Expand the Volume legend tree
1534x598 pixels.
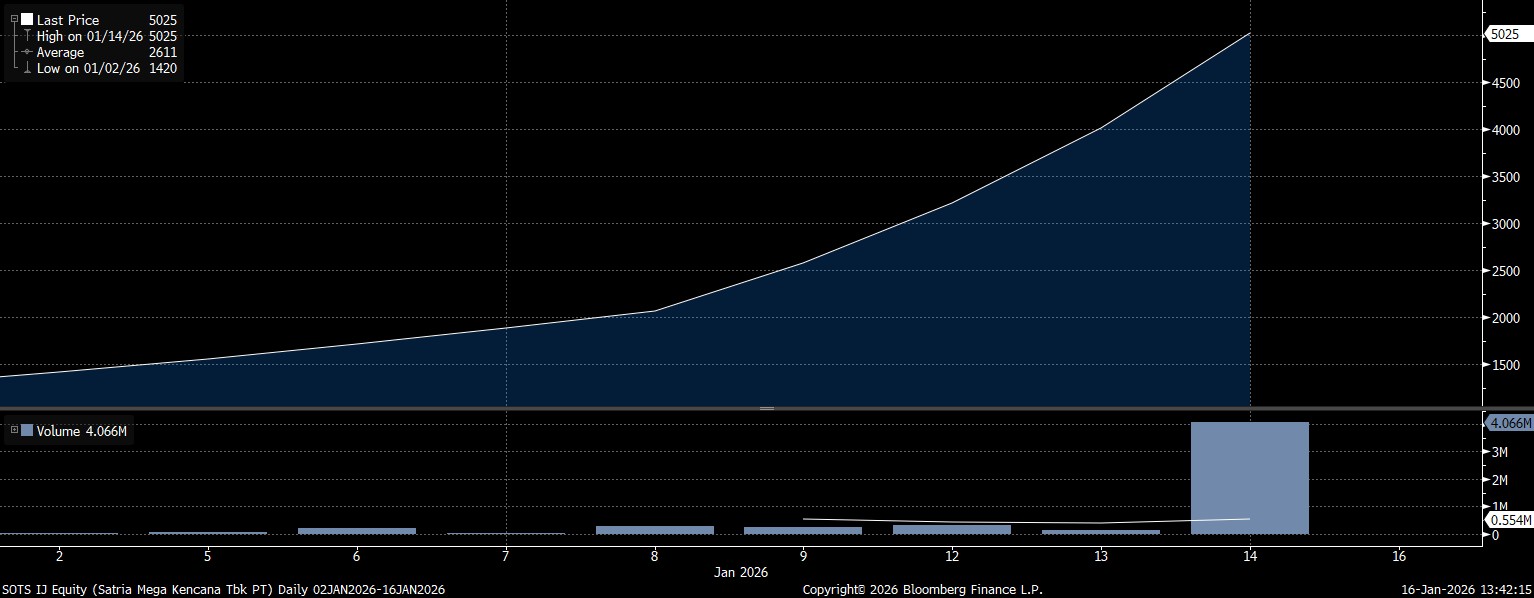(14, 431)
